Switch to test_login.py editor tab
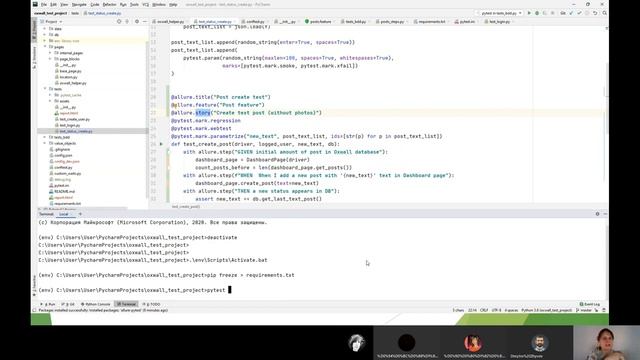The width and height of the screenshot is (640, 360). 500,22
